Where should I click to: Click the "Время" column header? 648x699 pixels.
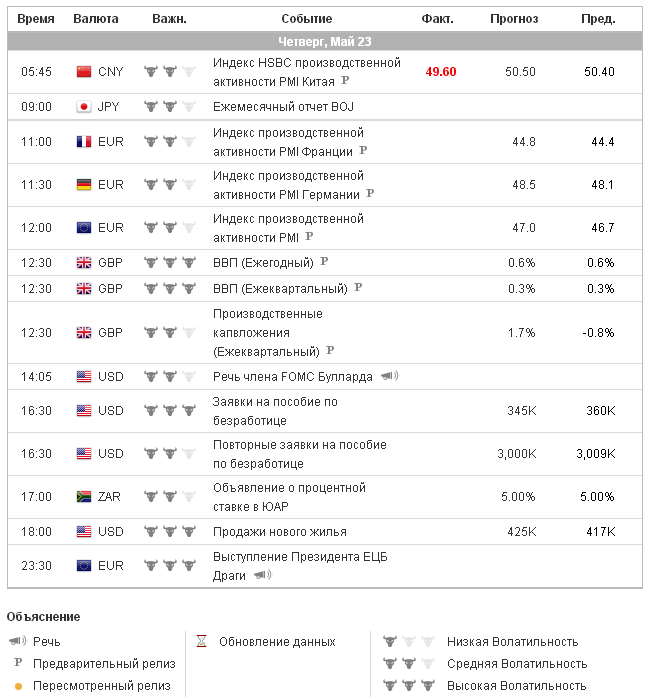tap(36, 19)
